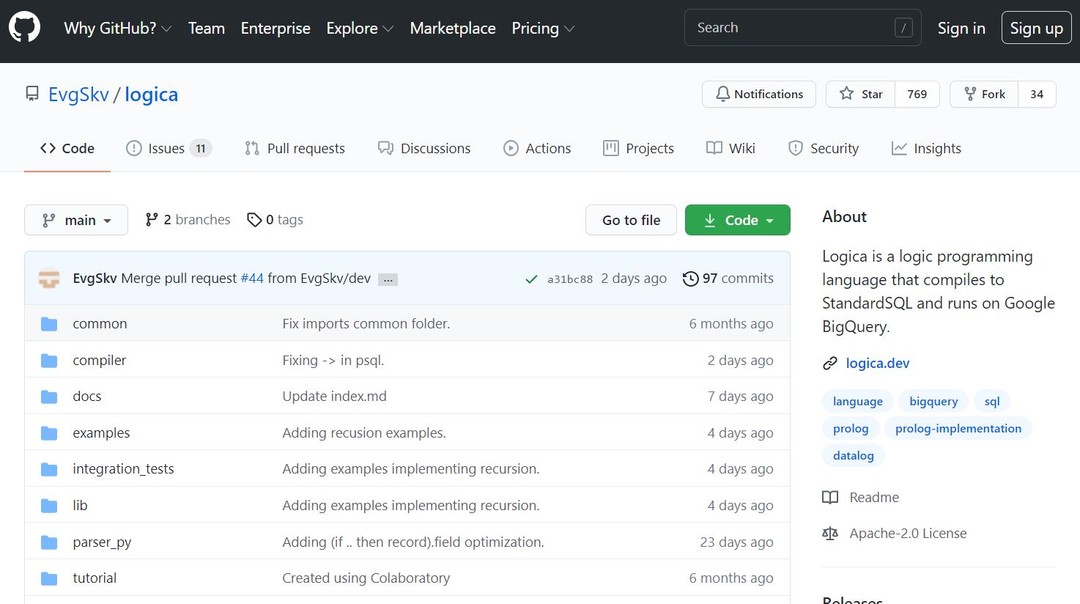Open the common folder icon

49,324
